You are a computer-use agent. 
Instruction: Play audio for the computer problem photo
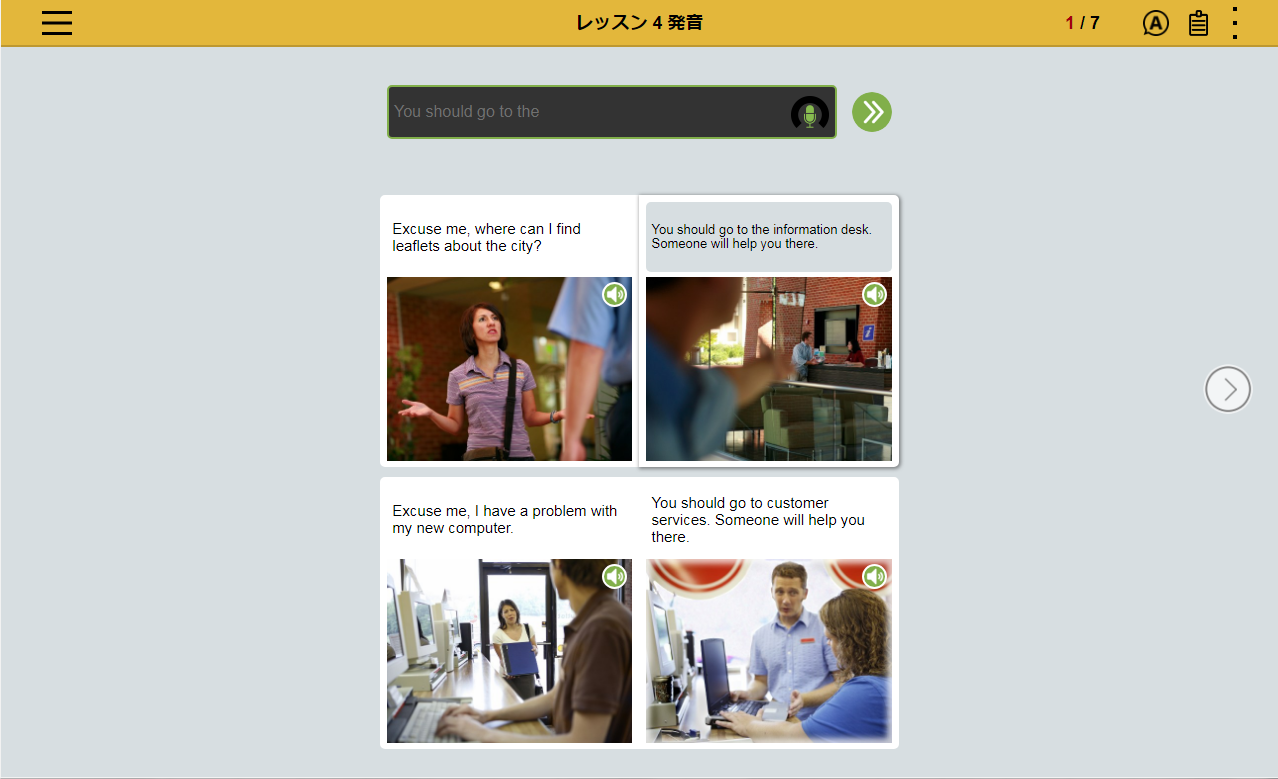click(614, 576)
